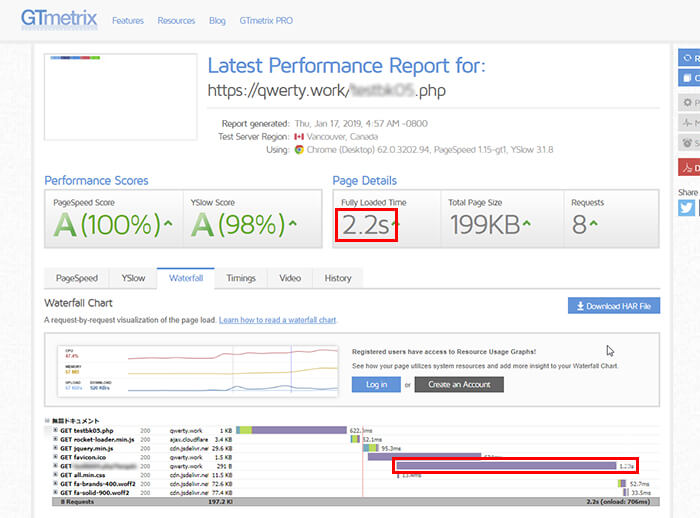Click the 197.2 KB total size cell

pos(220,502)
